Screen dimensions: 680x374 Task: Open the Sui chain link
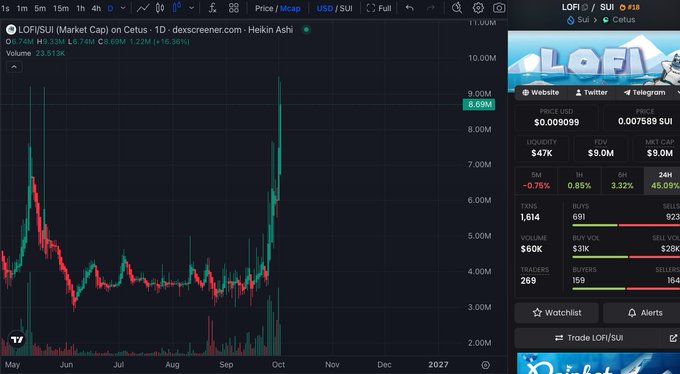click(578, 20)
